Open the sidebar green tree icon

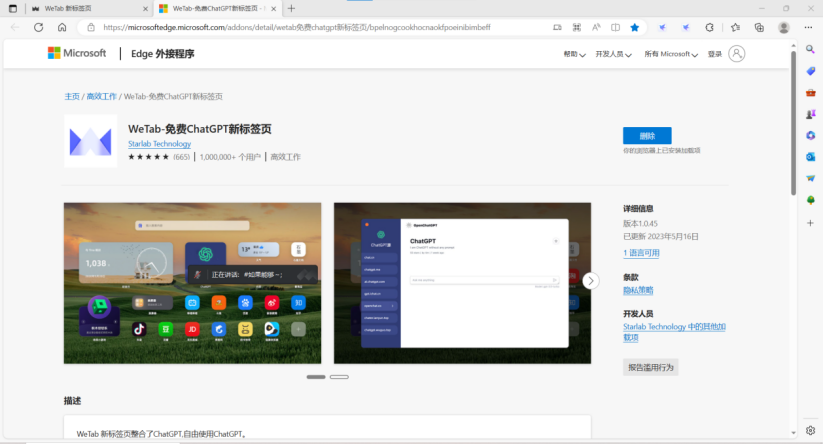tap(810, 200)
